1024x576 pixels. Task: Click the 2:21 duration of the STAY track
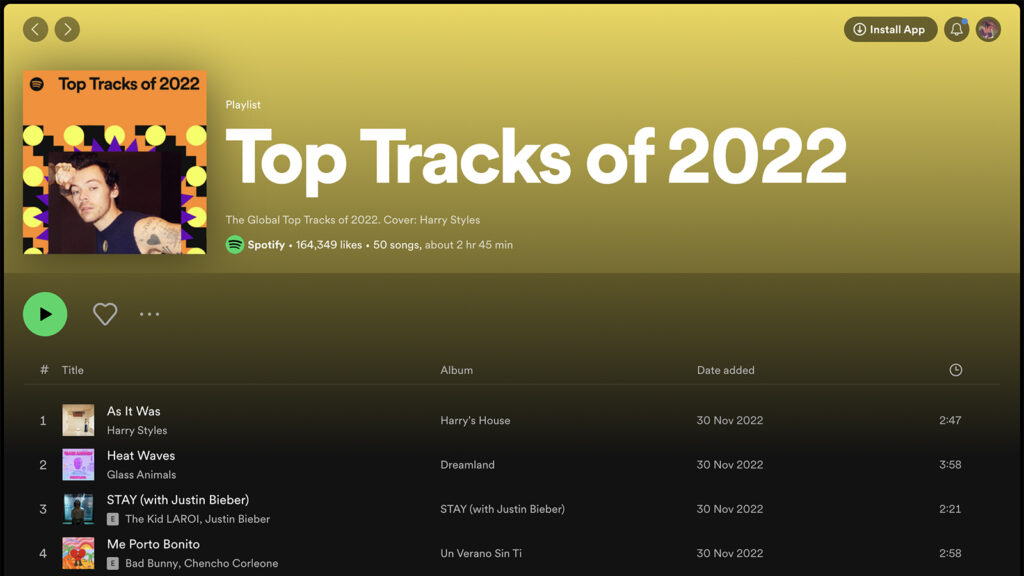click(x=950, y=509)
